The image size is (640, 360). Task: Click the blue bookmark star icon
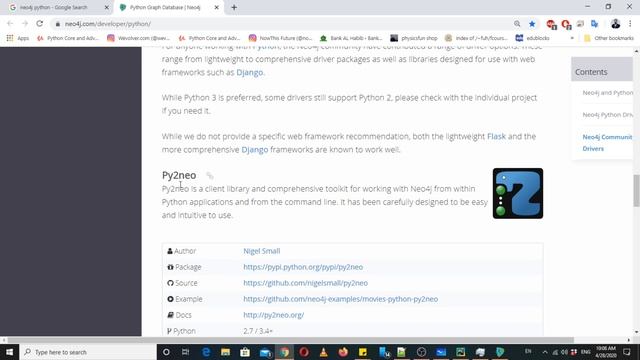[532, 24]
